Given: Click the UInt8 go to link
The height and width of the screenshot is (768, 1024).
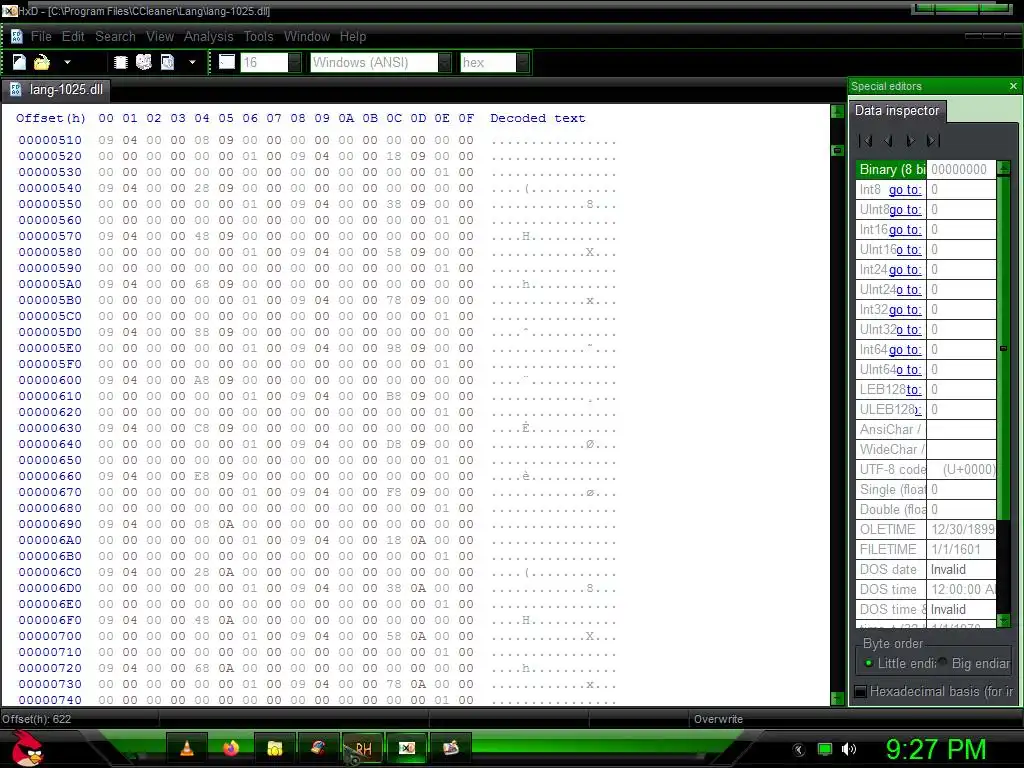Looking at the screenshot, I should pyautogui.click(x=905, y=210).
